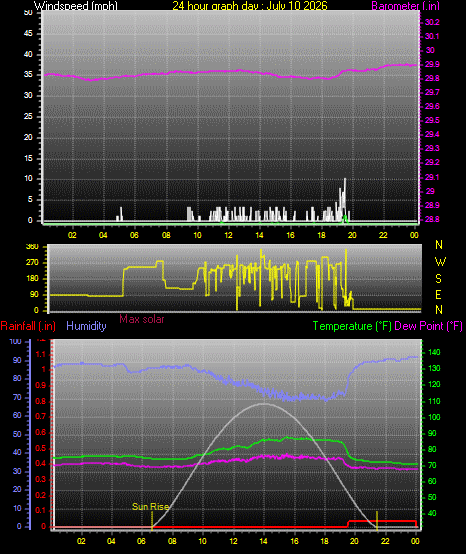
Task: Click the wind direction W compass label
Action: coord(440,262)
